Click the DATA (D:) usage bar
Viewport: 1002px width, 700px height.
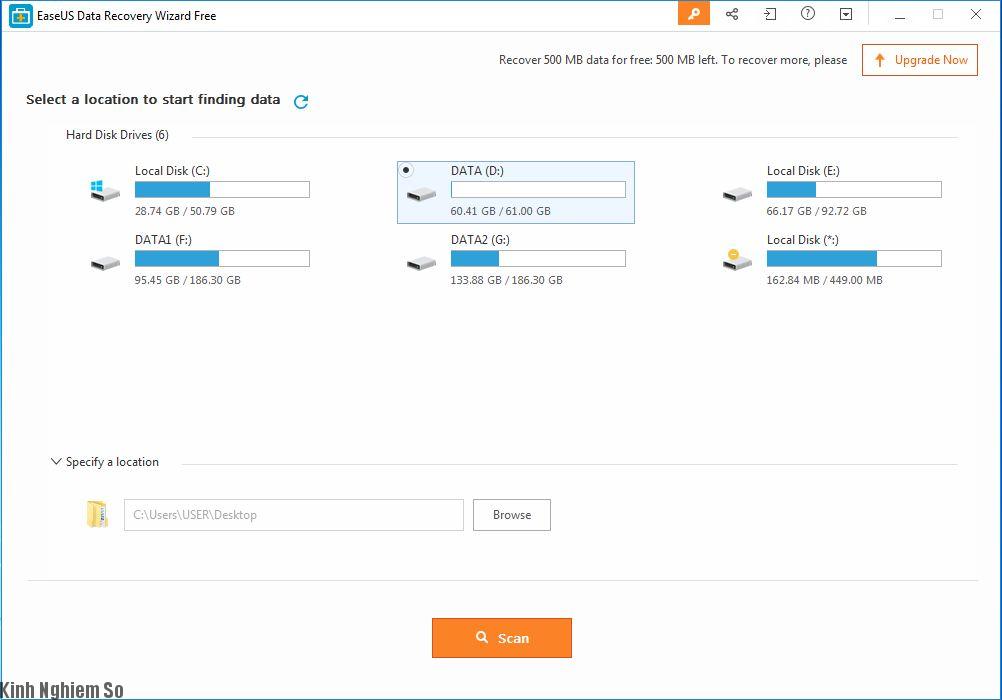[x=538, y=189]
